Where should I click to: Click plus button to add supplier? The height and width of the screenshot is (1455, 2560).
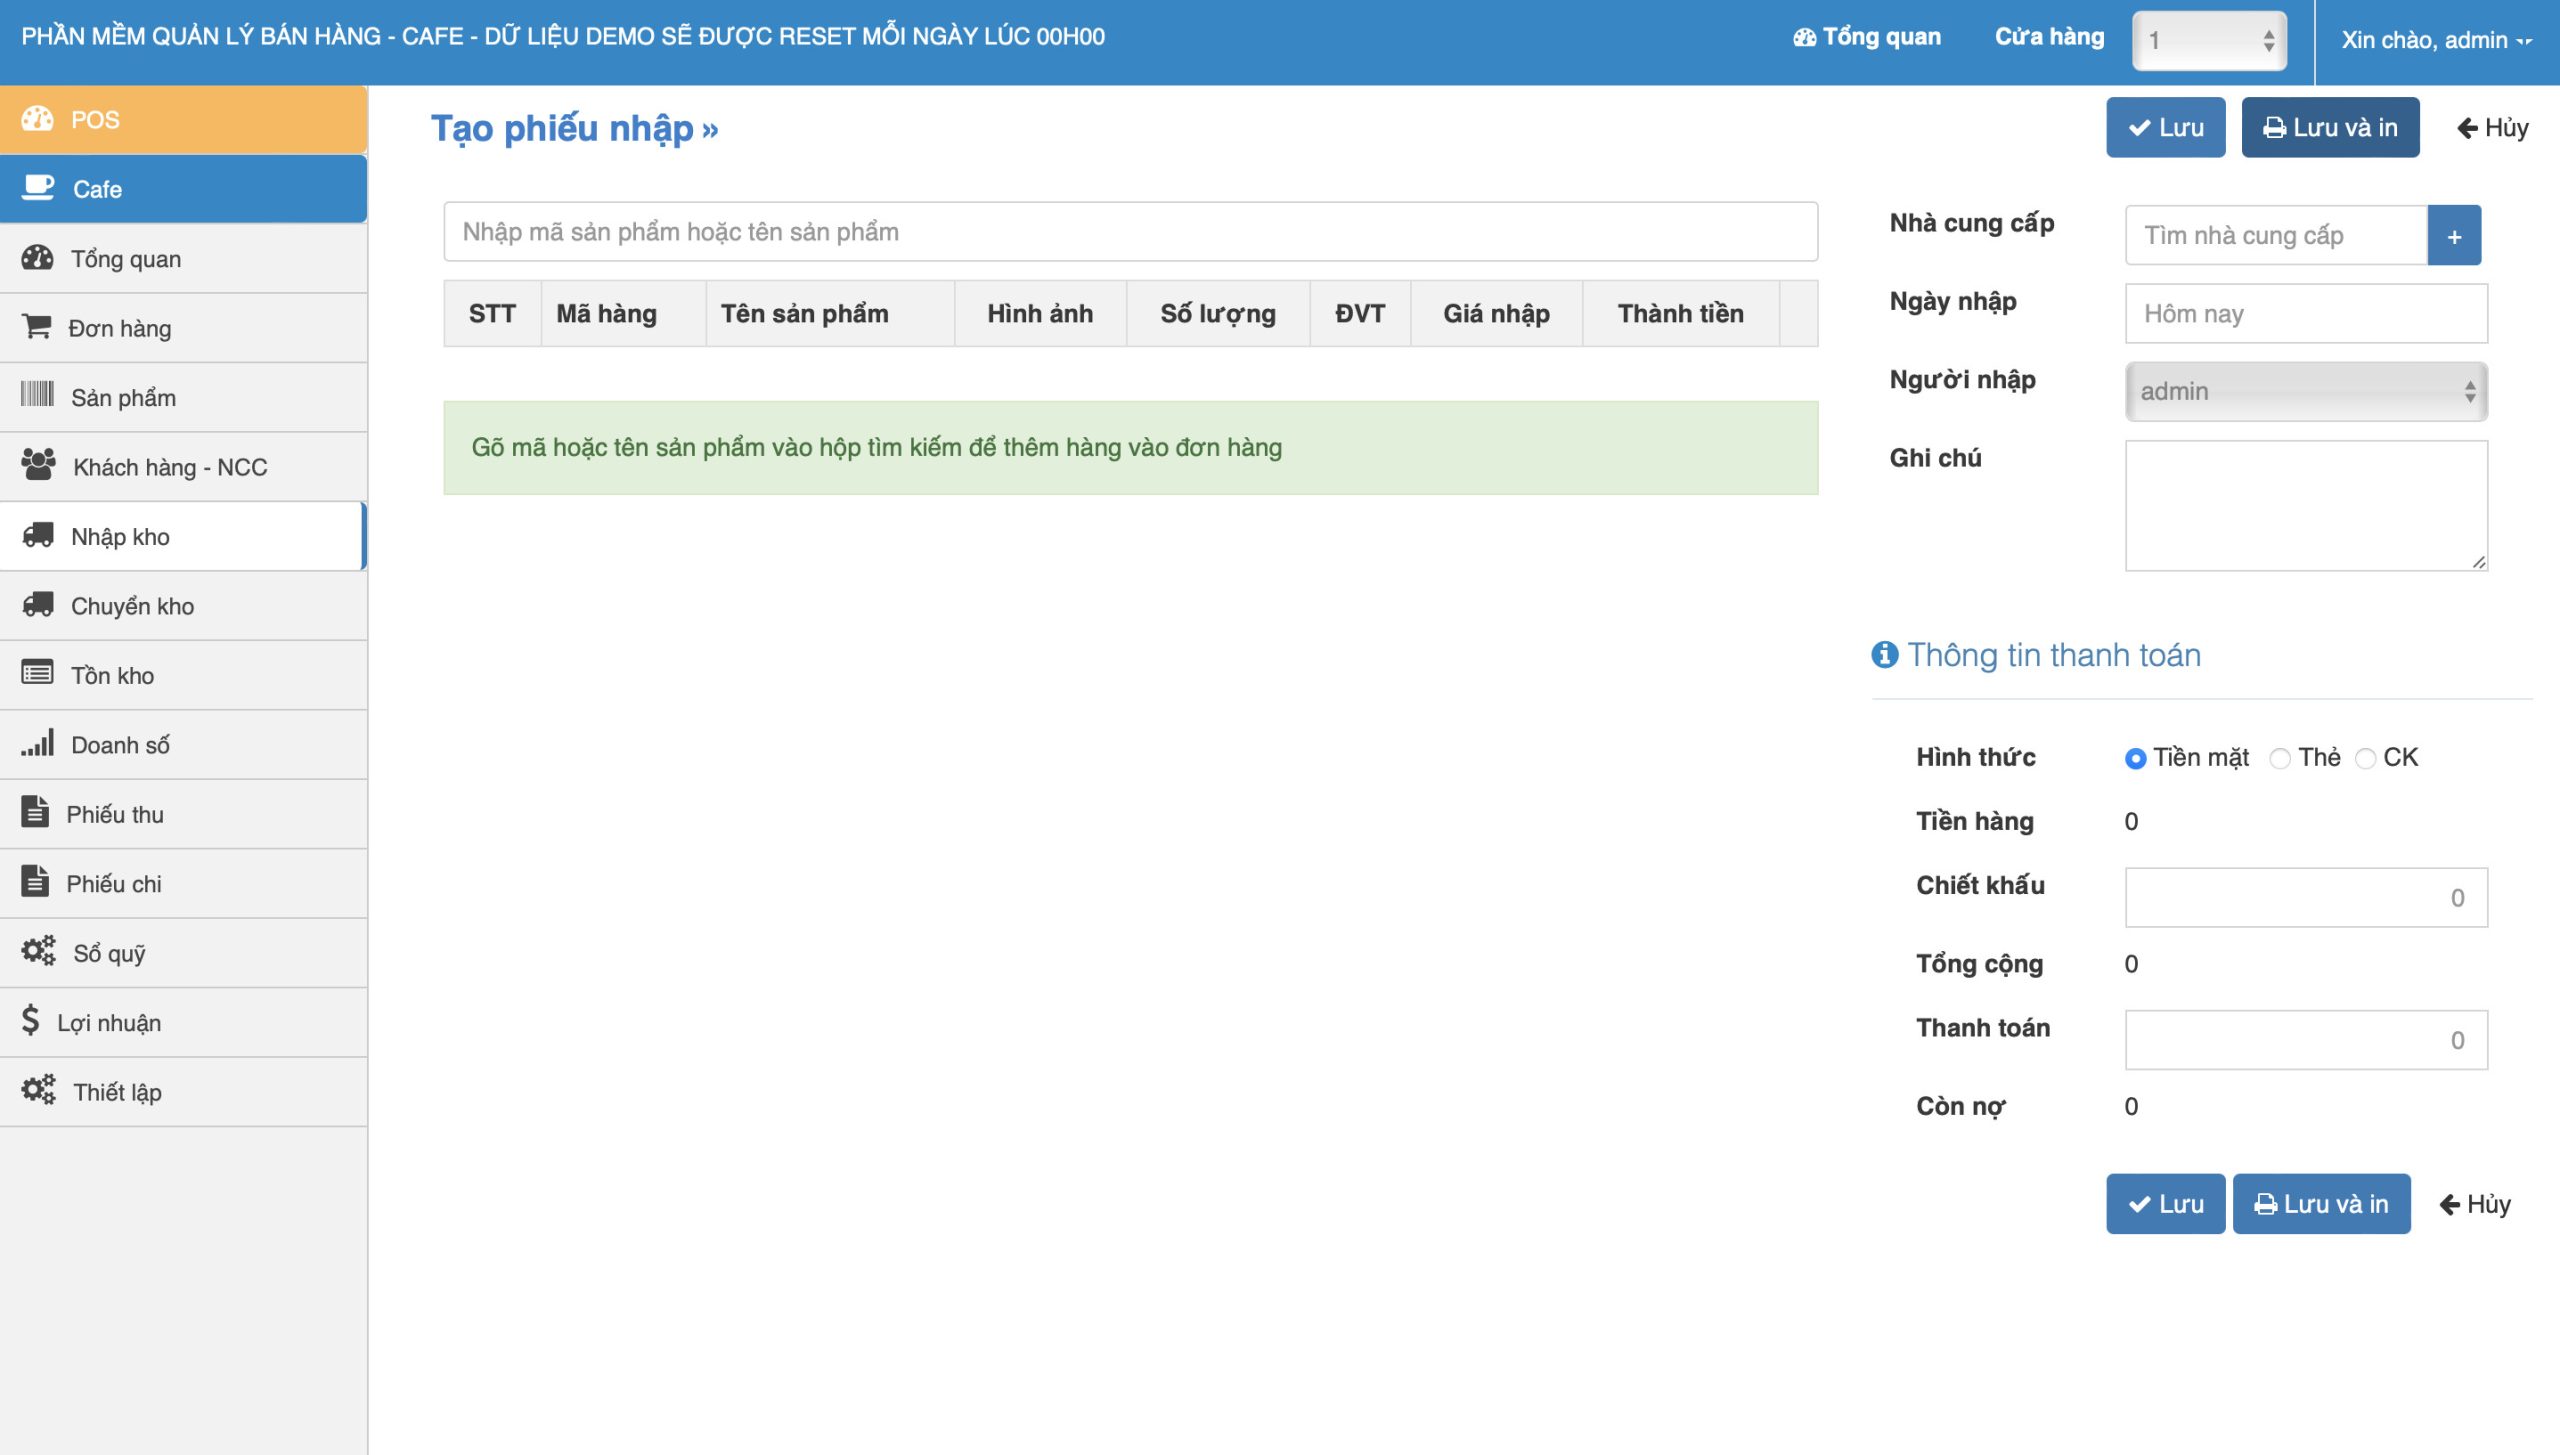click(x=2453, y=236)
